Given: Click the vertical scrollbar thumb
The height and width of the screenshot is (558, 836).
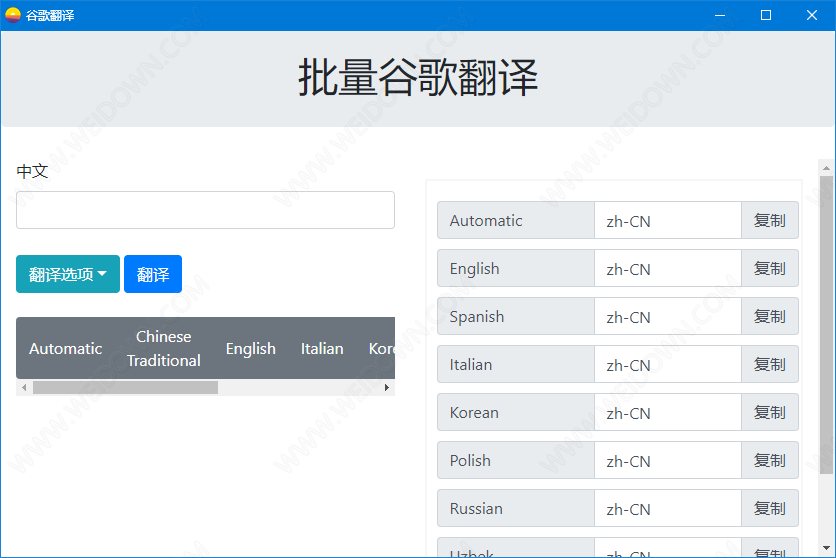Looking at the screenshot, I should coord(826,325).
